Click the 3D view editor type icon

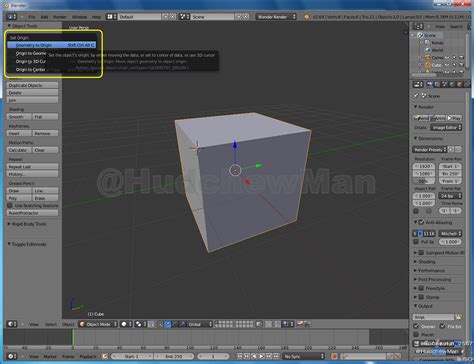pyautogui.click(x=12, y=324)
